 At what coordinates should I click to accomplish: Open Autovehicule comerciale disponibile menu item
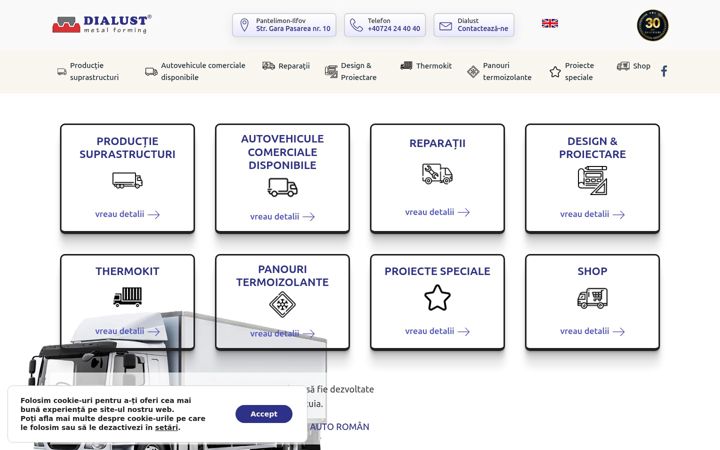click(x=203, y=71)
